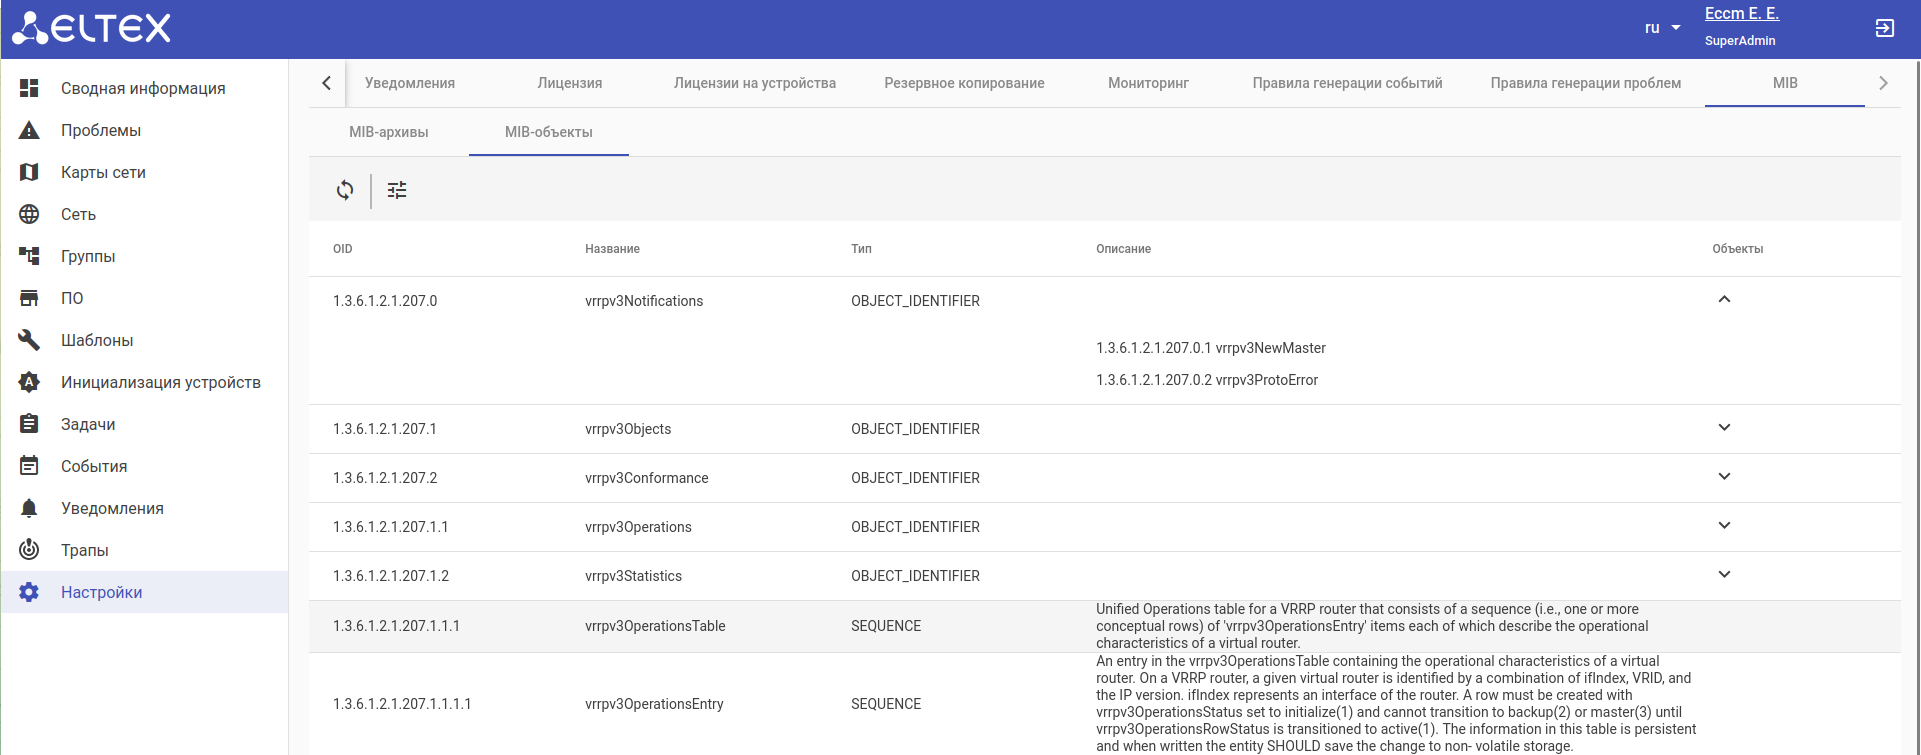The image size is (1921, 755).
Task: Expand the vrrpv3Objects row
Action: (x=1723, y=428)
